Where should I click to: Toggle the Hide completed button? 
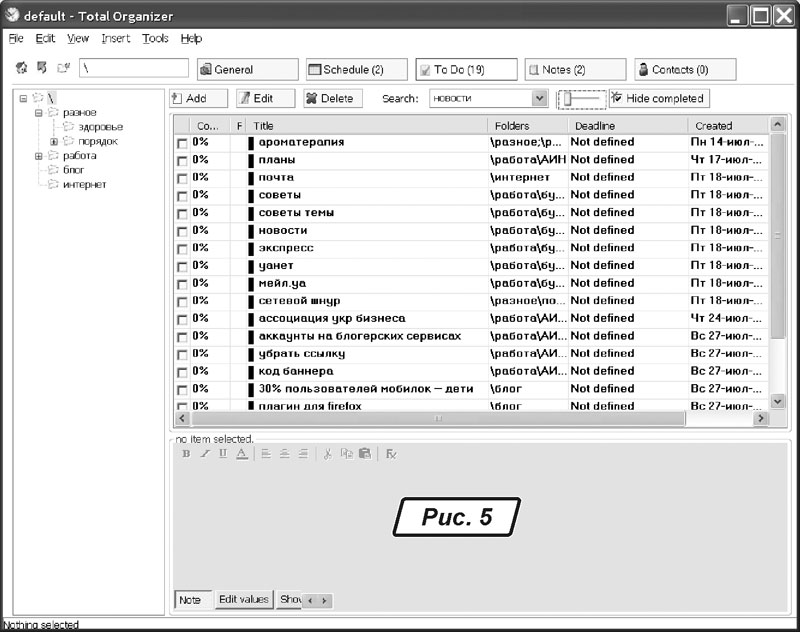[659, 98]
